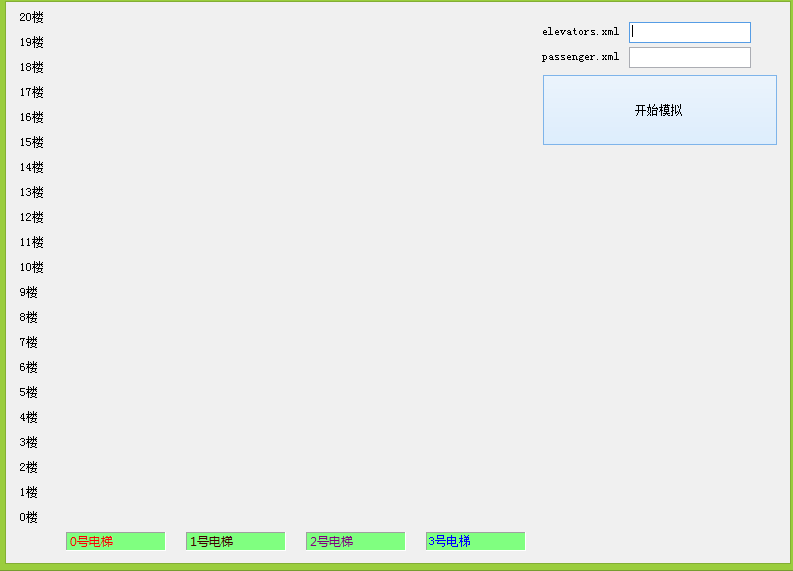Click the 2楼 floor label

click(28, 467)
